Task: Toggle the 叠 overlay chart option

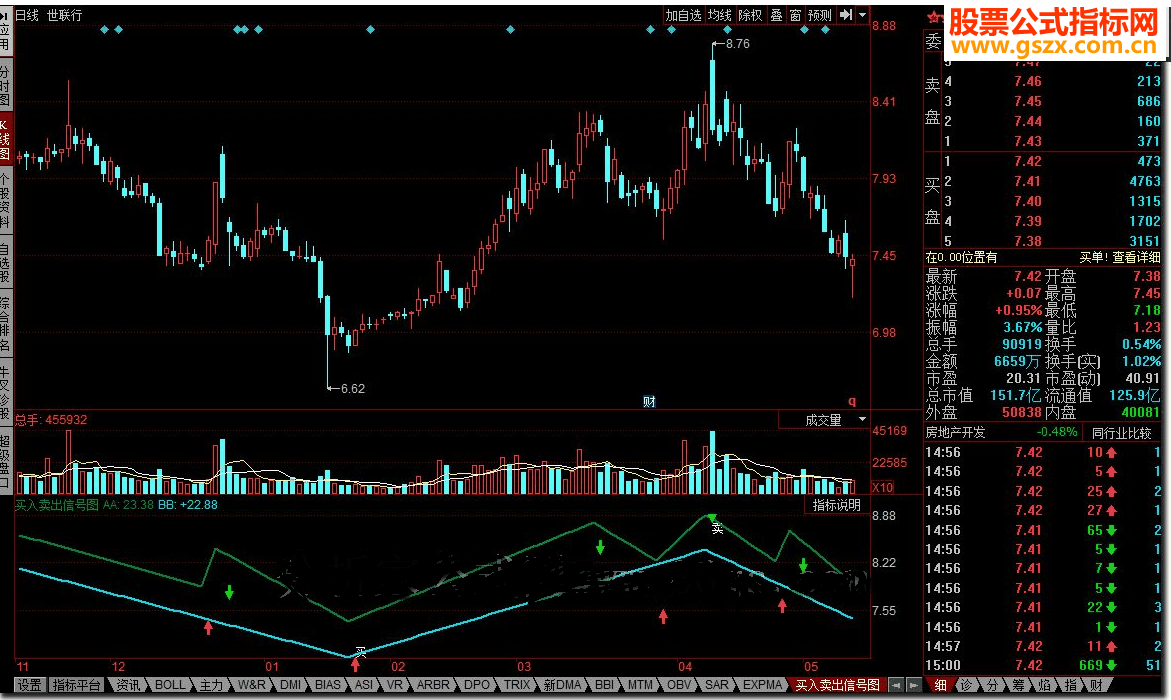Action: pos(777,15)
